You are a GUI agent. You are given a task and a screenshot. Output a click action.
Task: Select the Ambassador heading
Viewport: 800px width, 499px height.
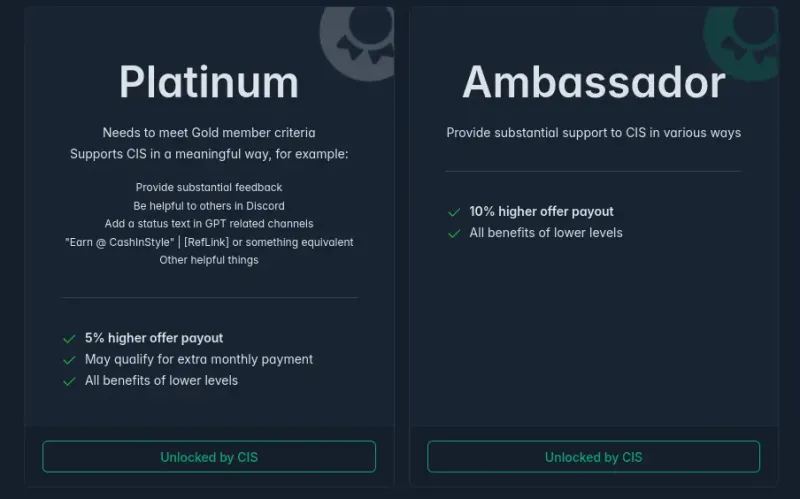click(593, 82)
